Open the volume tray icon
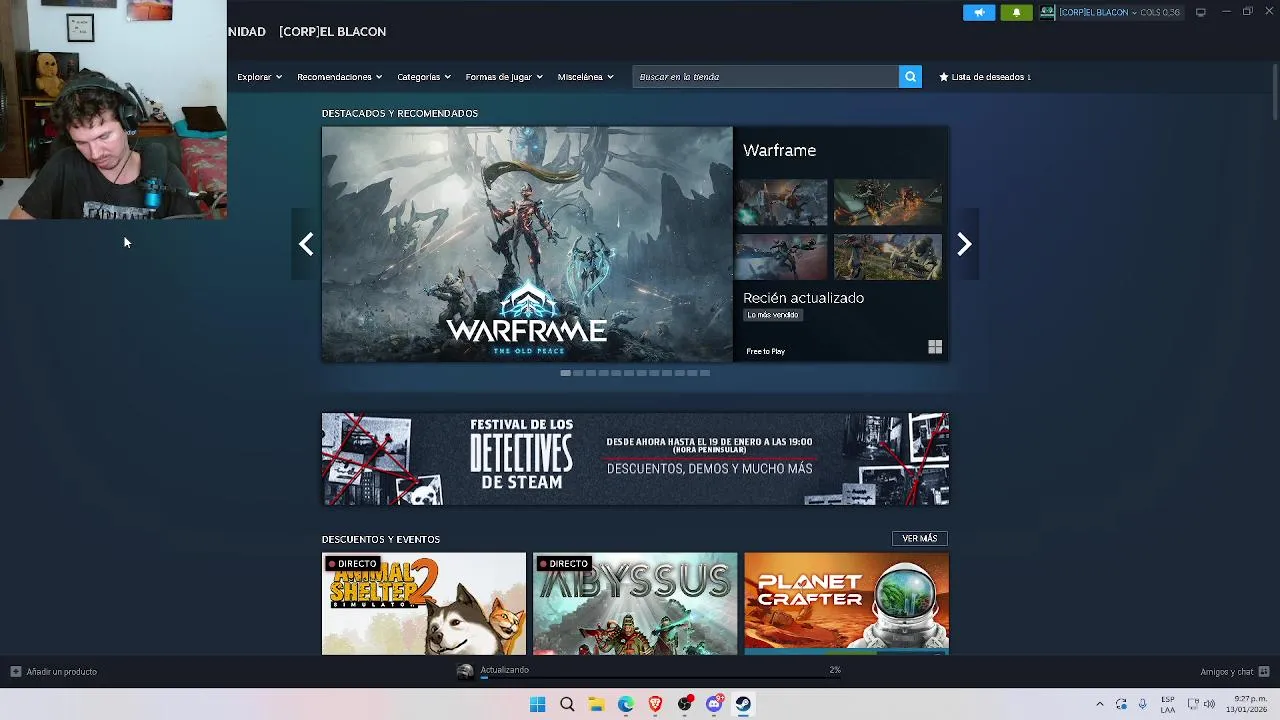 coord(1209,704)
